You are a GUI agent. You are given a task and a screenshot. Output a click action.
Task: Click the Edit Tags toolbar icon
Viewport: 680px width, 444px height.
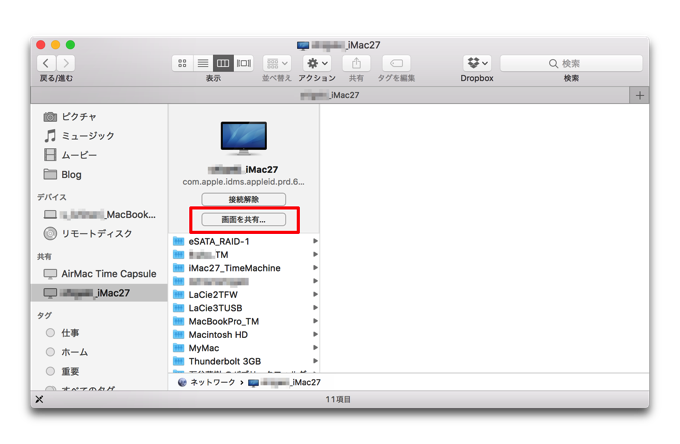pos(395,63)
